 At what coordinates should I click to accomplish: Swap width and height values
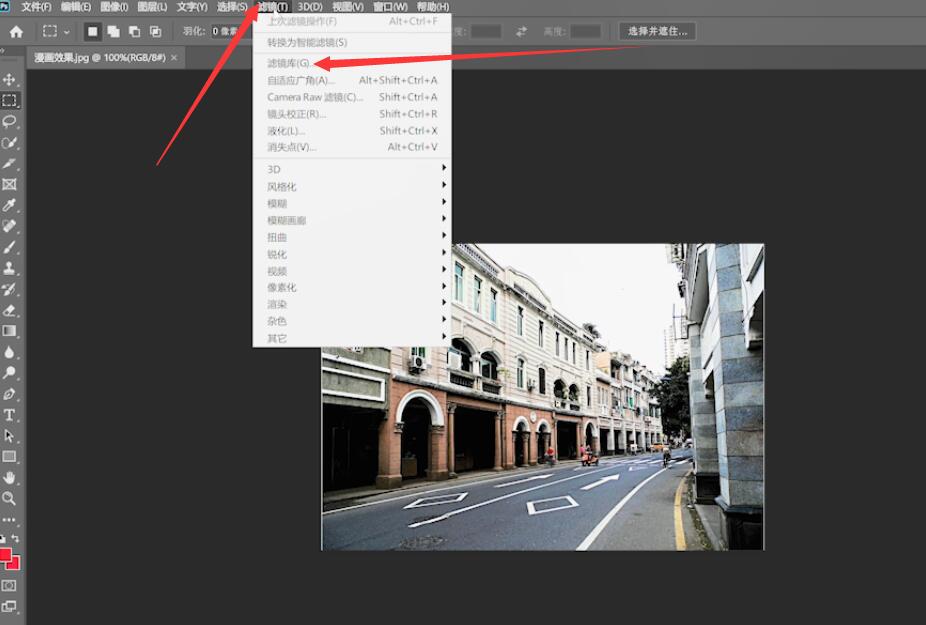[x=521, y=31]
